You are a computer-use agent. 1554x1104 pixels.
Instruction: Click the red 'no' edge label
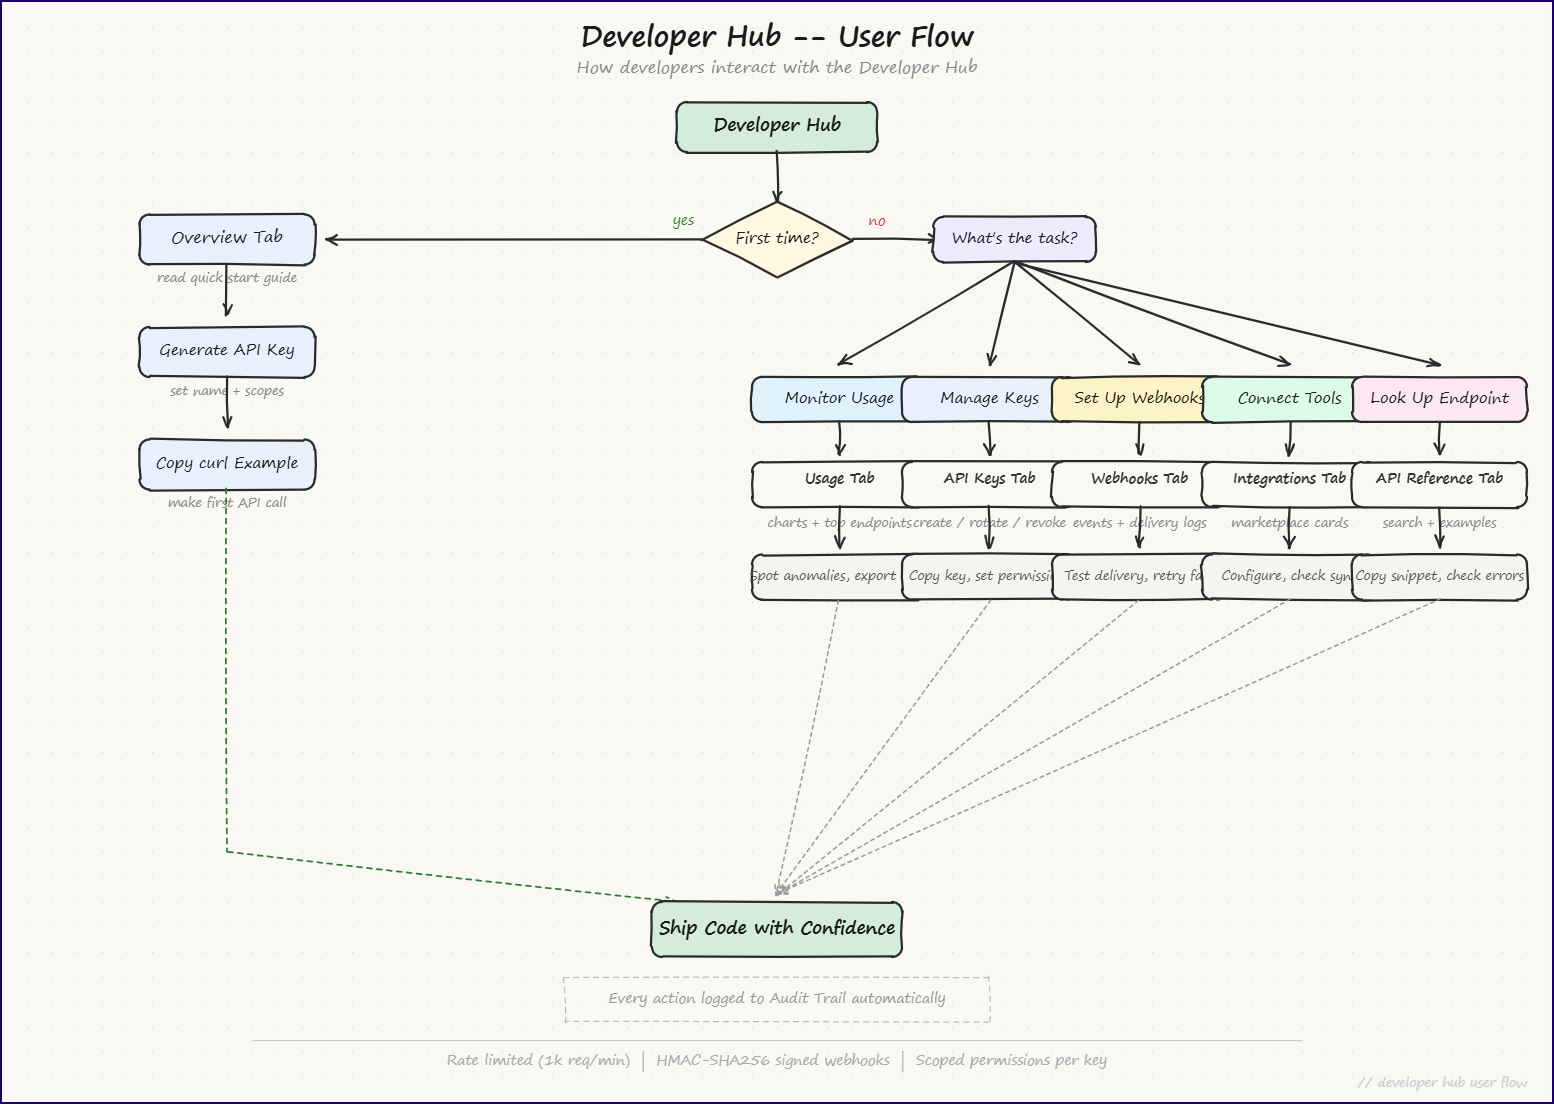click(877, 221)
